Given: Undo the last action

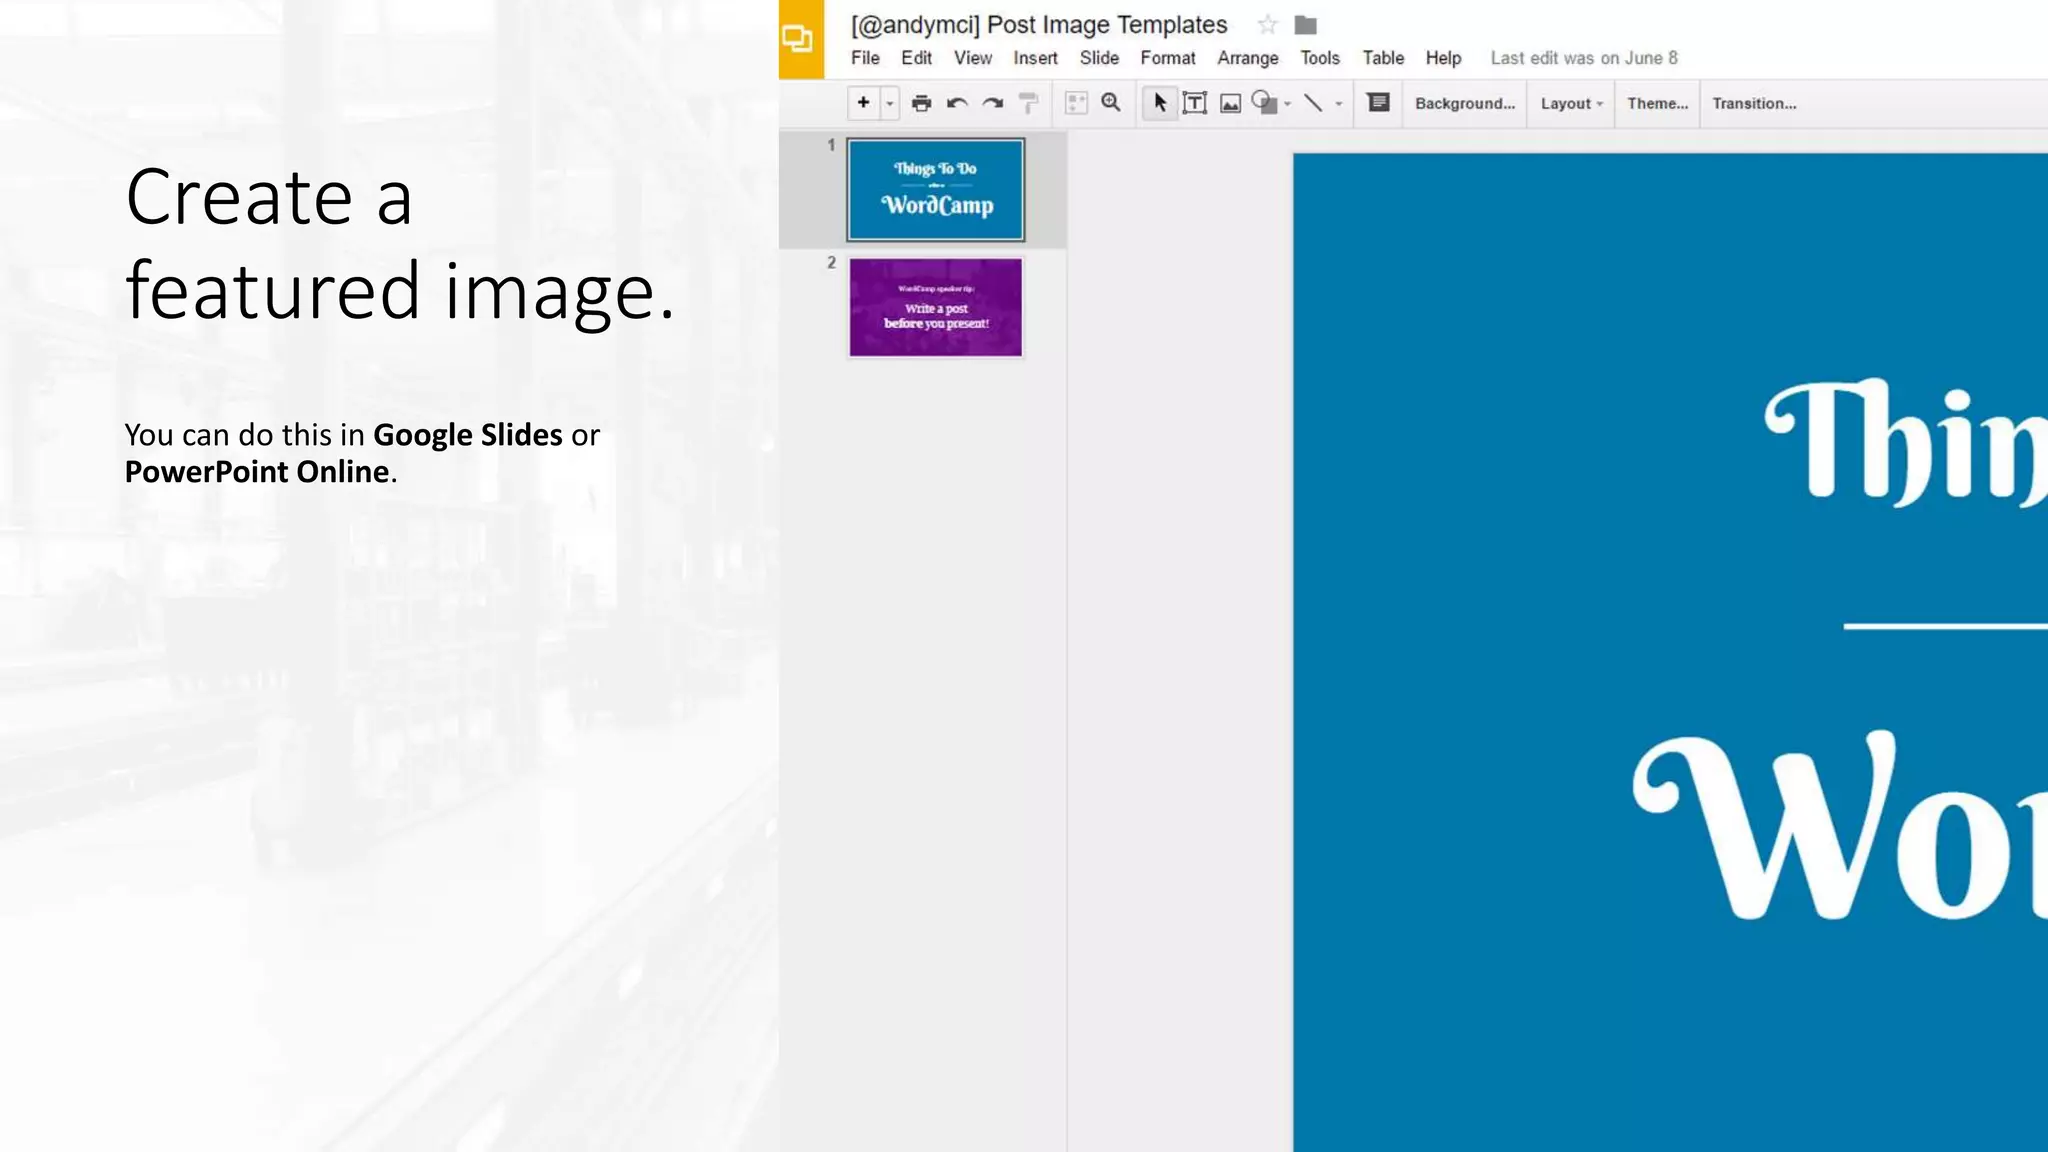Looking at the screenshot, I should (x=957, y=103).
